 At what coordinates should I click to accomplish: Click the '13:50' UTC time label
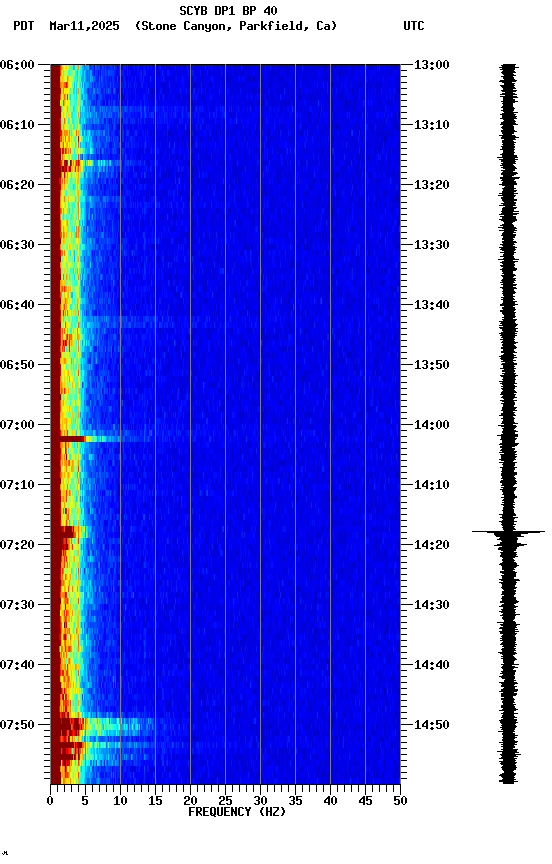click(x=432, y=365)
